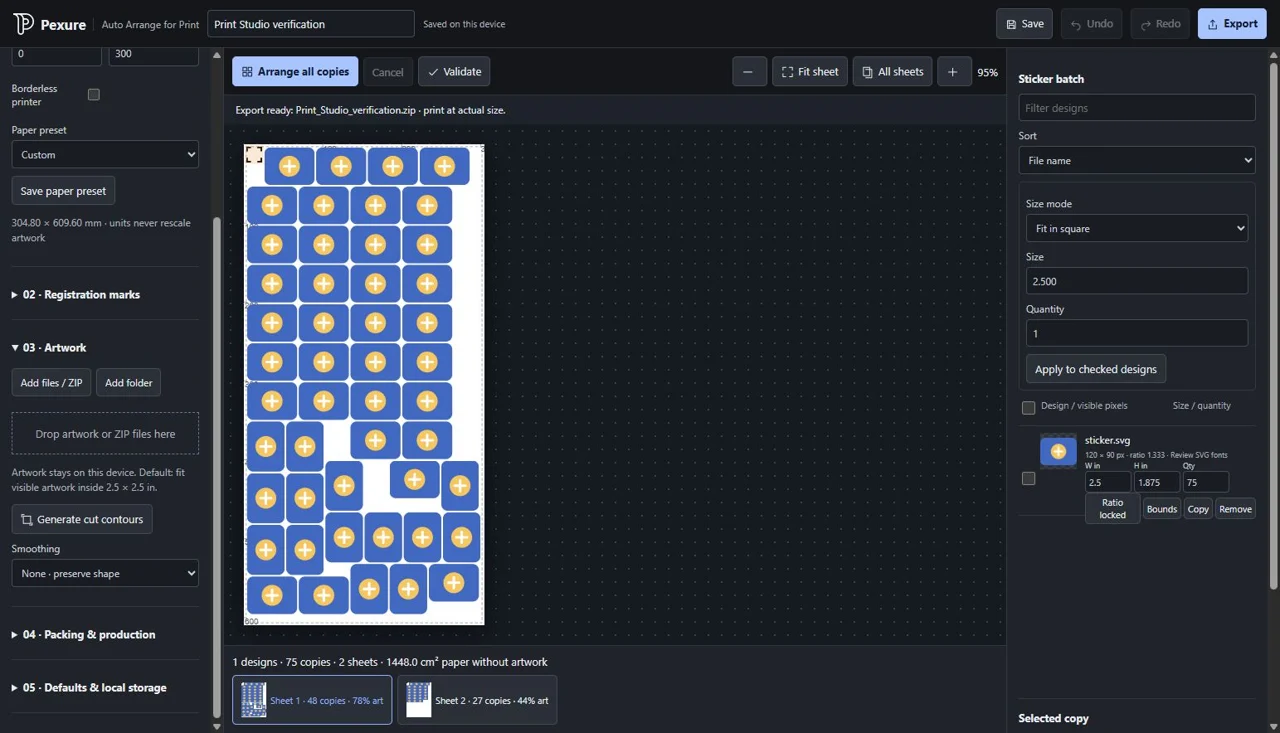Image resolution: width=1280 pixels, height=733 pixels.
Task: Export the print sheets
Action: pos(1232,24)
